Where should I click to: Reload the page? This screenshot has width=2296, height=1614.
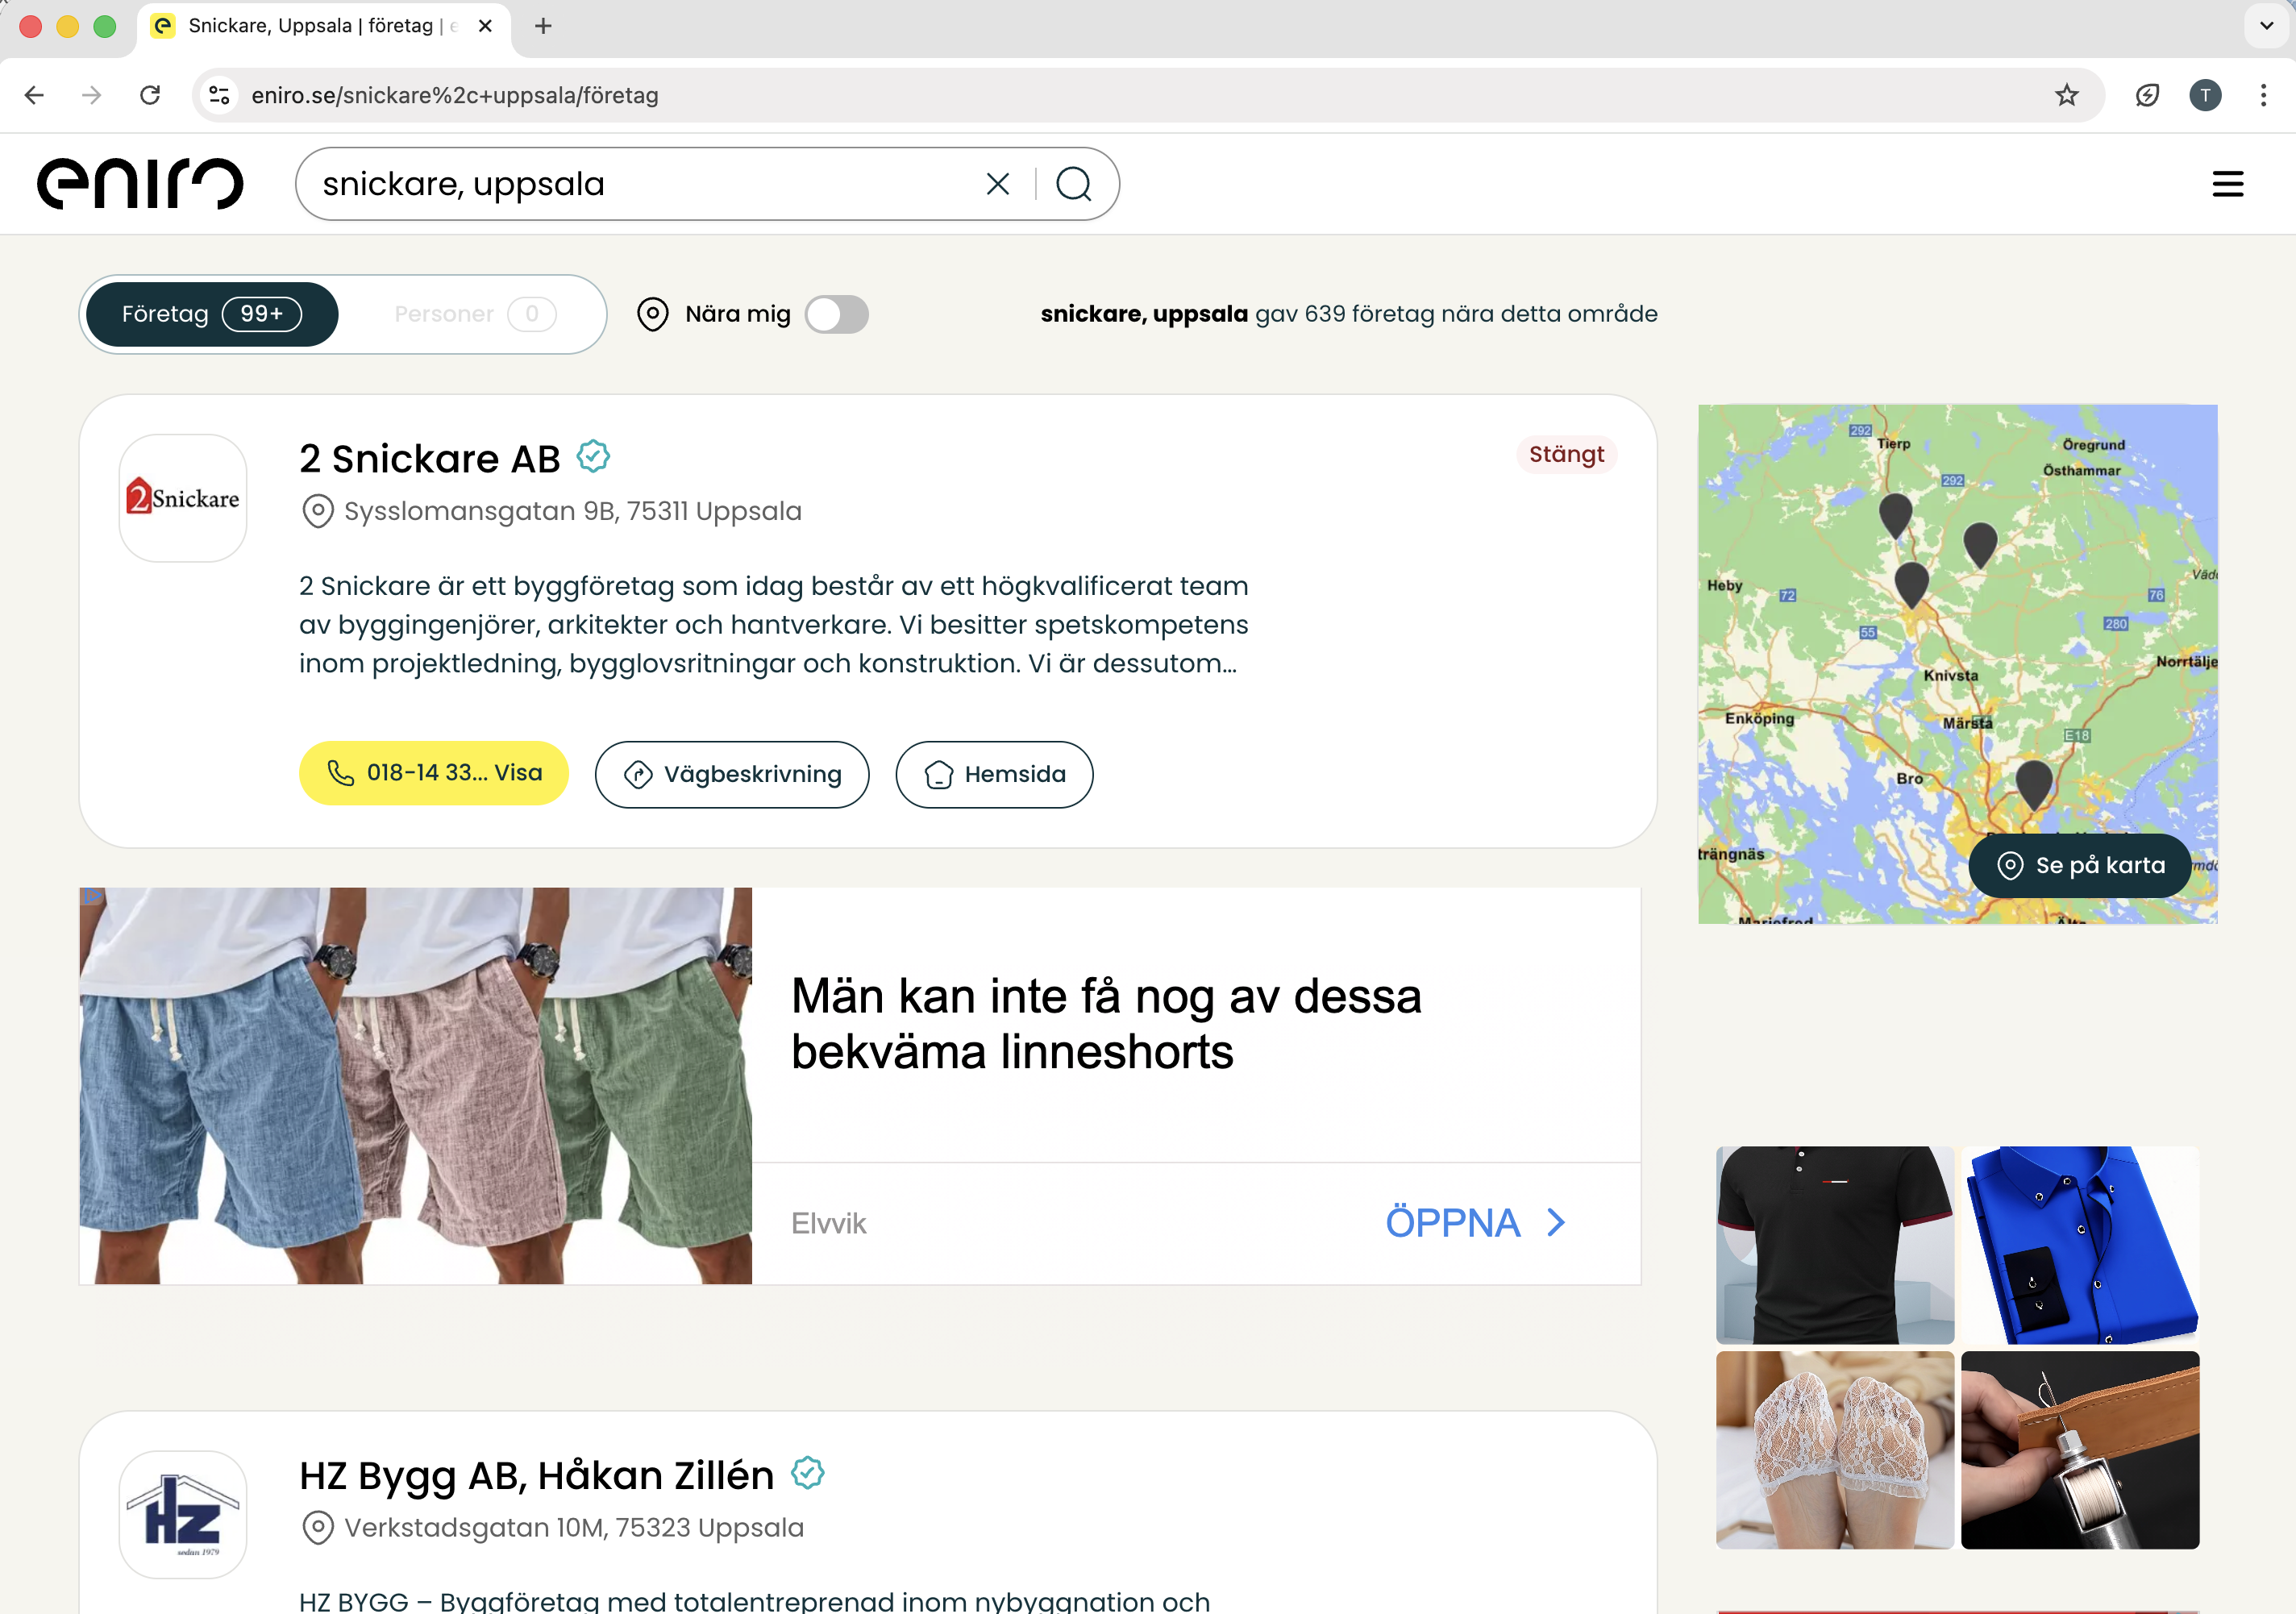pos(151,95)
